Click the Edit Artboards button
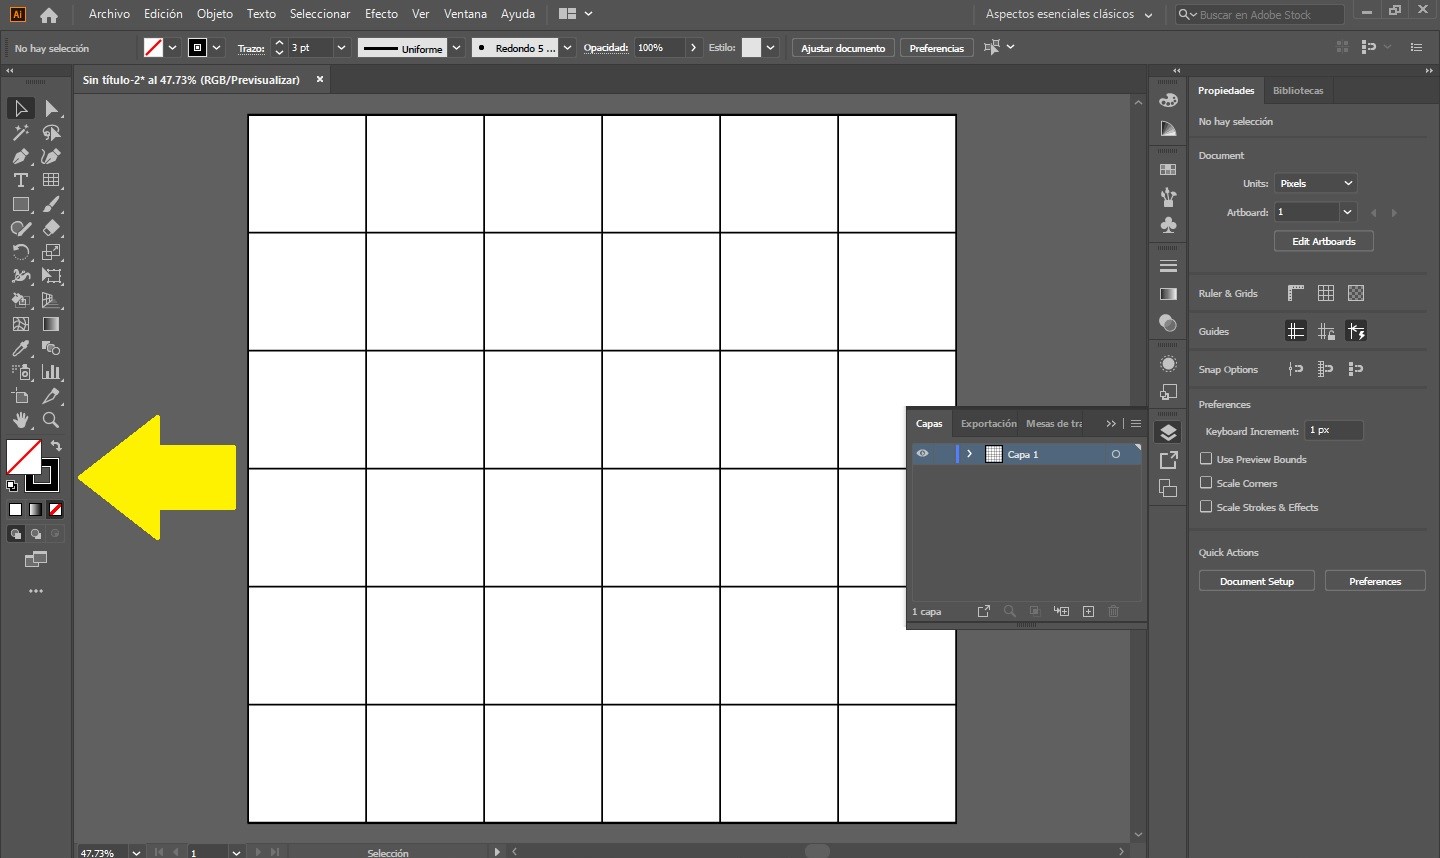Image resolution: width=1440 pixels, height=858 pixels. [1324, 241]
